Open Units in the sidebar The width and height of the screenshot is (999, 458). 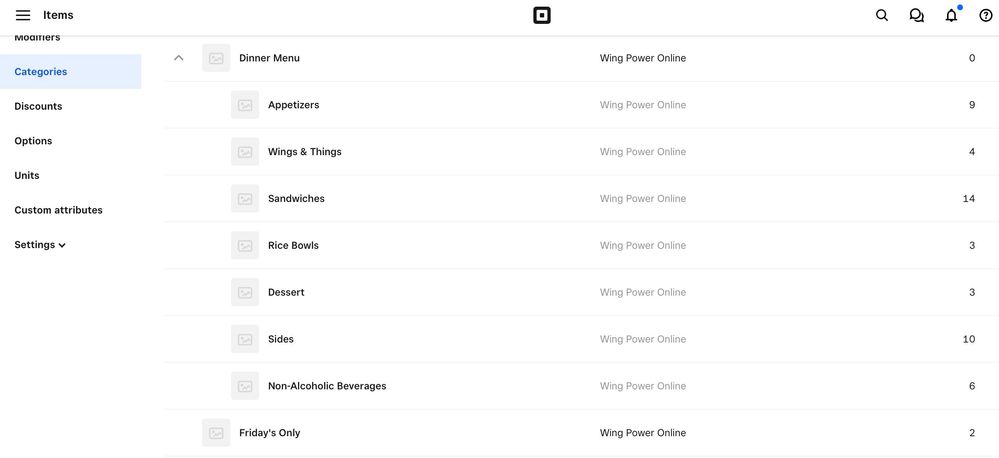(27, 175)
